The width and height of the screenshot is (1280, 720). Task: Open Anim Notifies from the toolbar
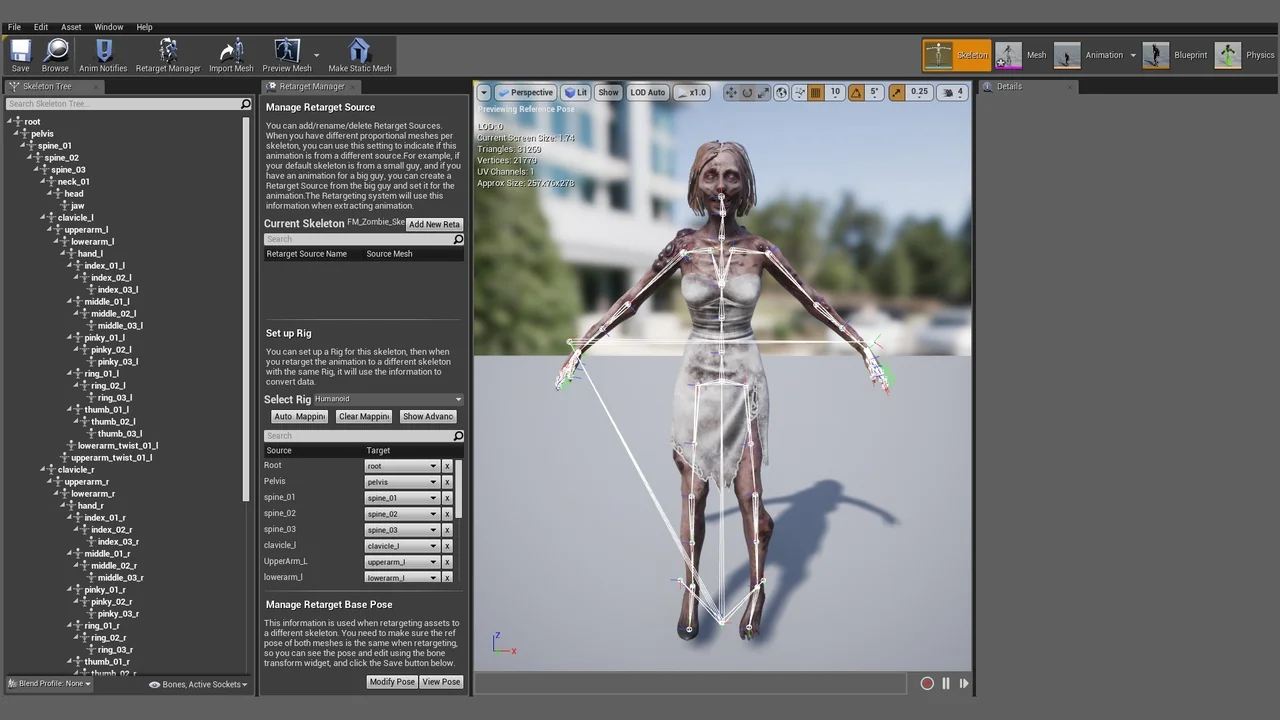(x=103, y=55)
